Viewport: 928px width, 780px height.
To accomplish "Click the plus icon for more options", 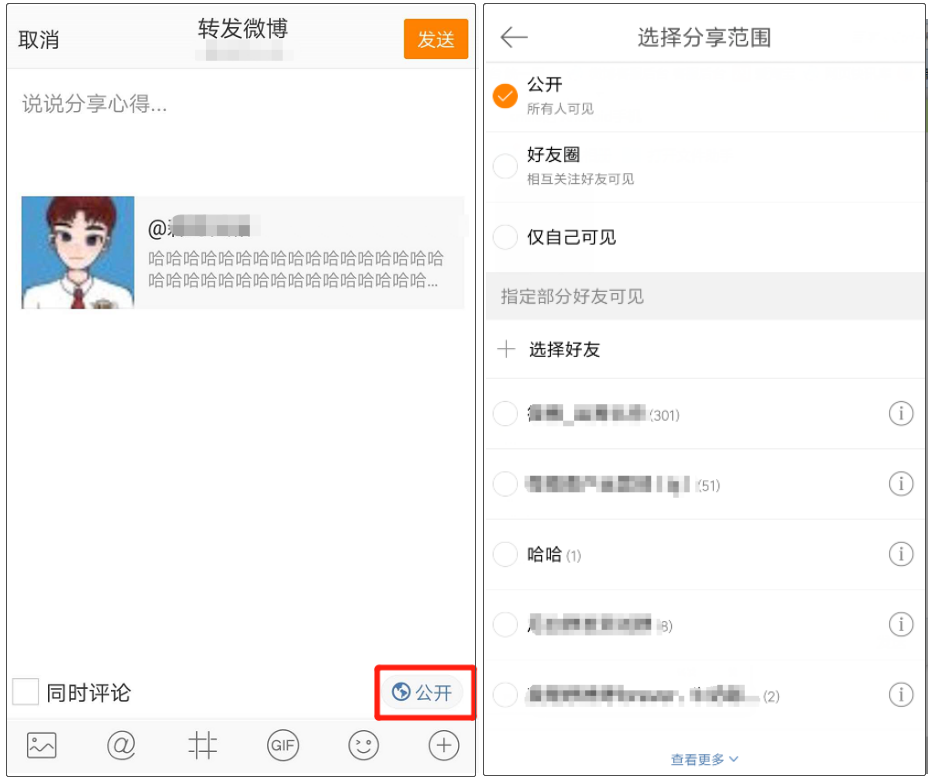I will (442, 745).
